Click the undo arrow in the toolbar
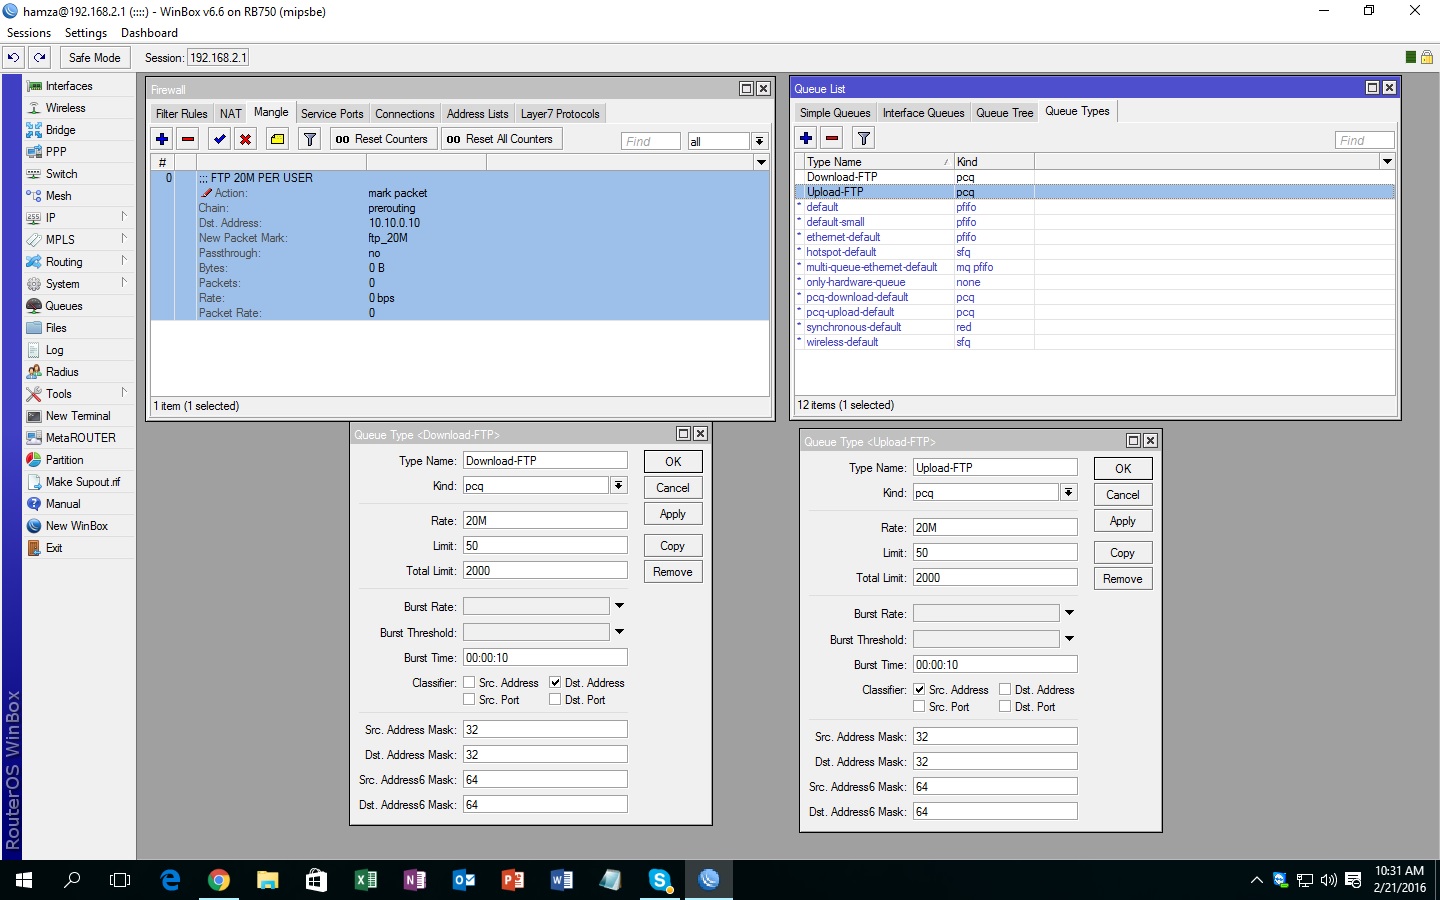Image resolution: width=1440 pixels, height=900 pixels. point(13,57)
